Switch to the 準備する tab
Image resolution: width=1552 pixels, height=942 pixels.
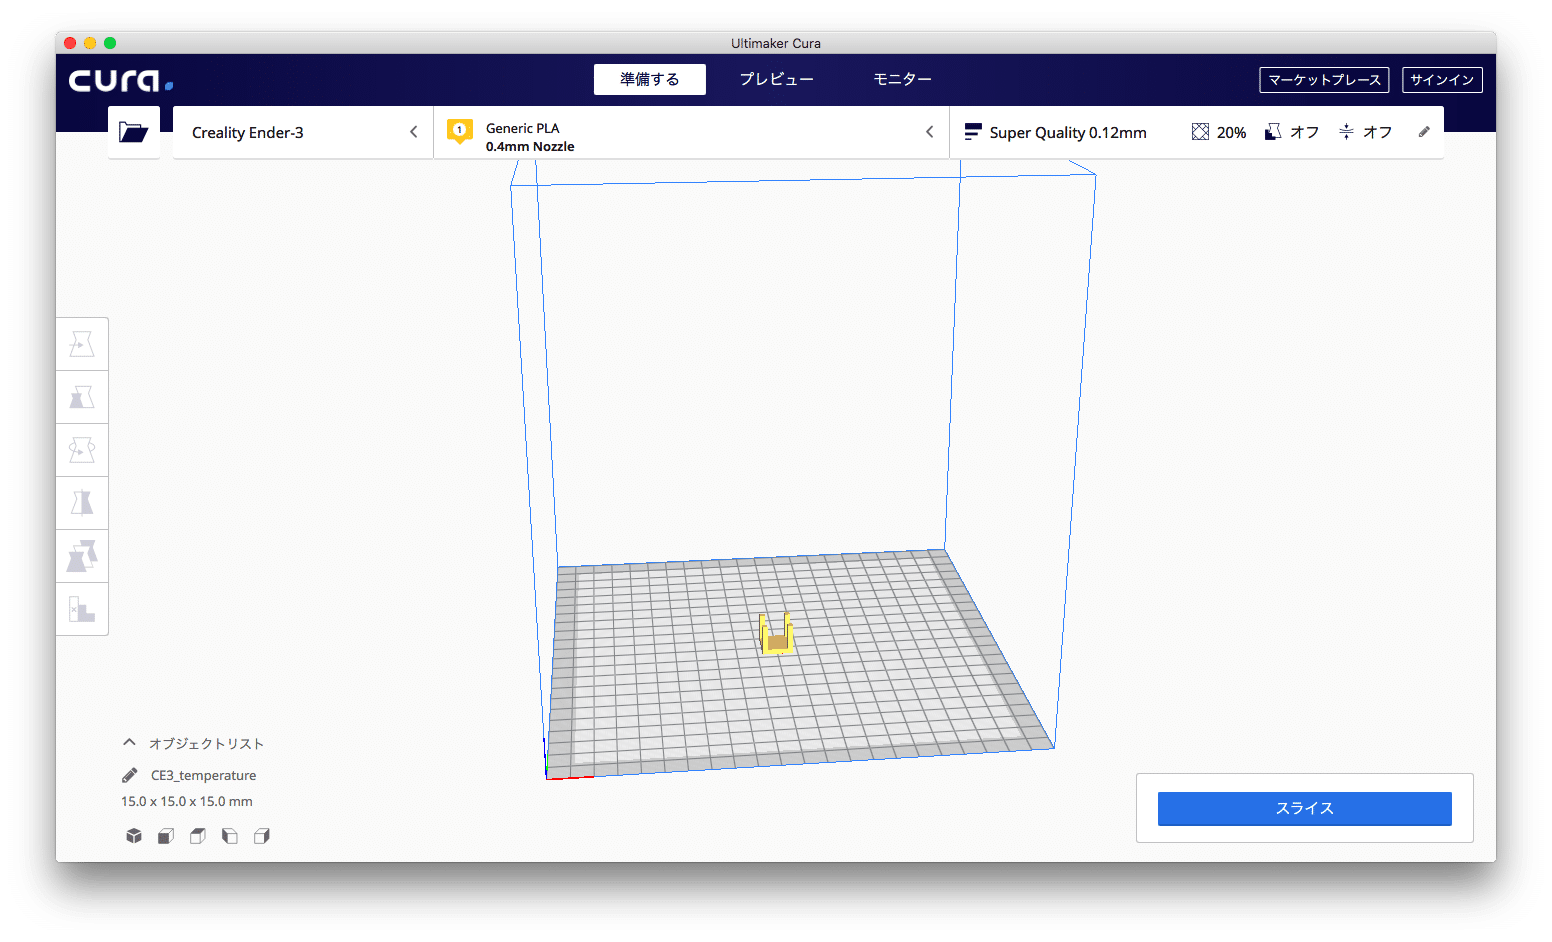point(650,79)
